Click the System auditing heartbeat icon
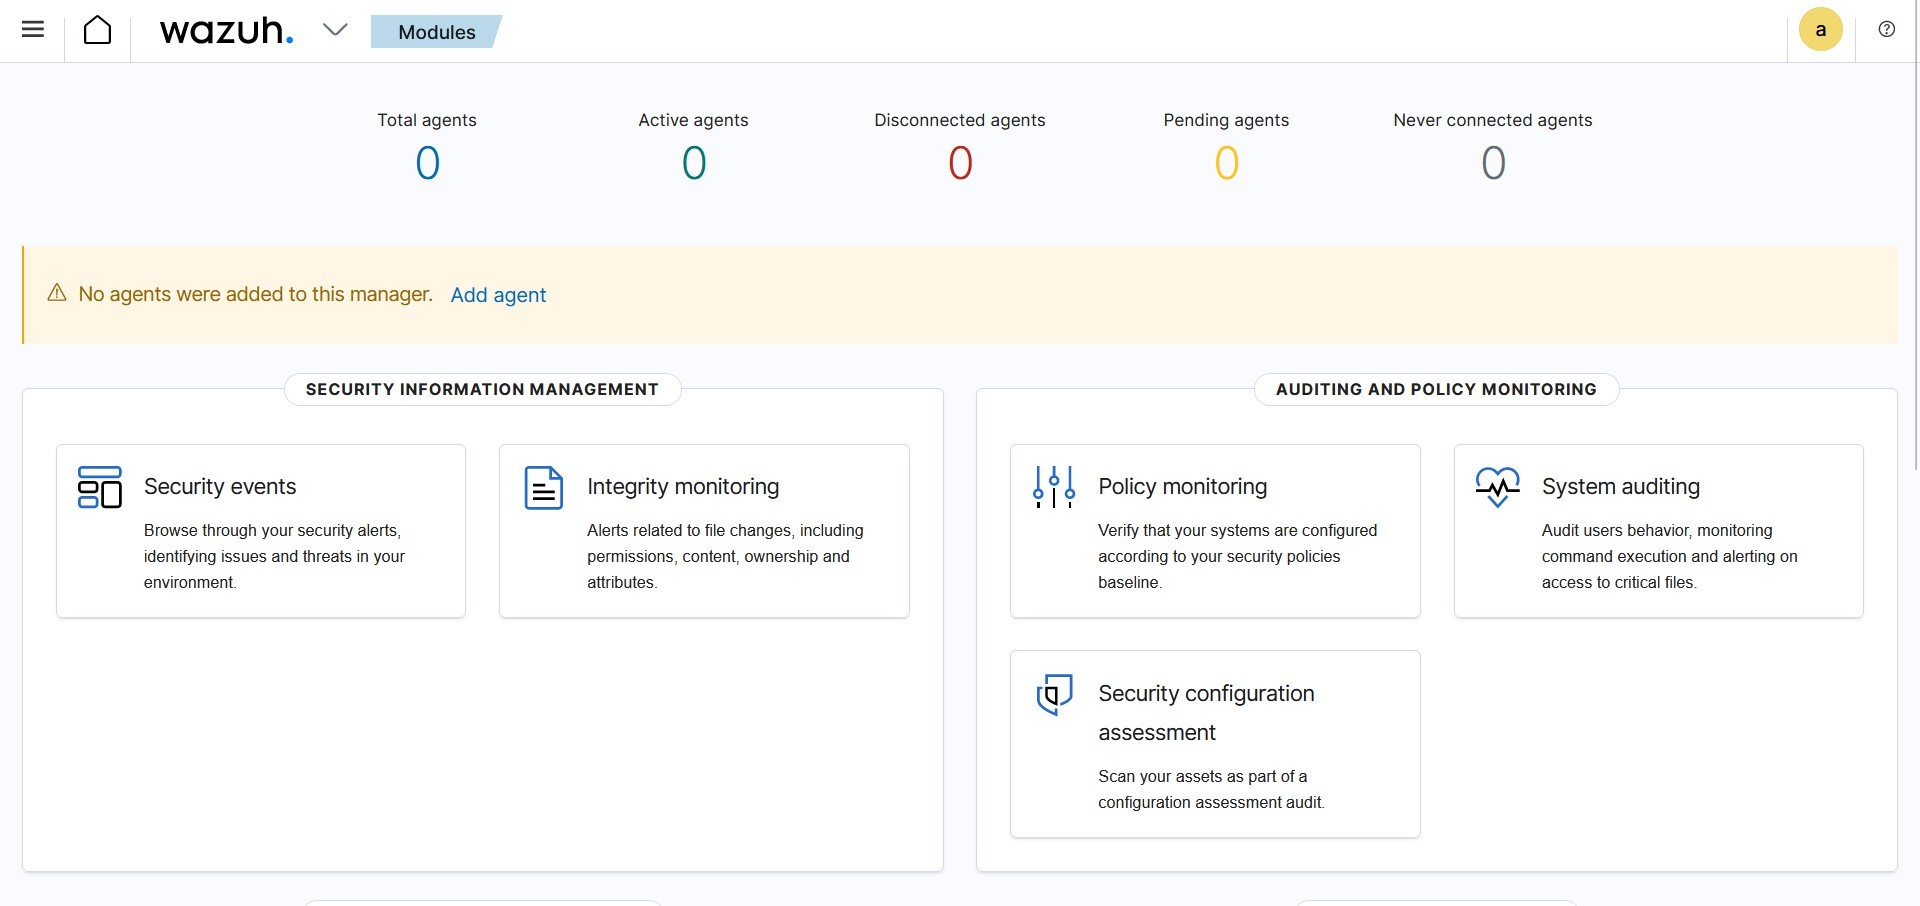 pos(1497,487)
